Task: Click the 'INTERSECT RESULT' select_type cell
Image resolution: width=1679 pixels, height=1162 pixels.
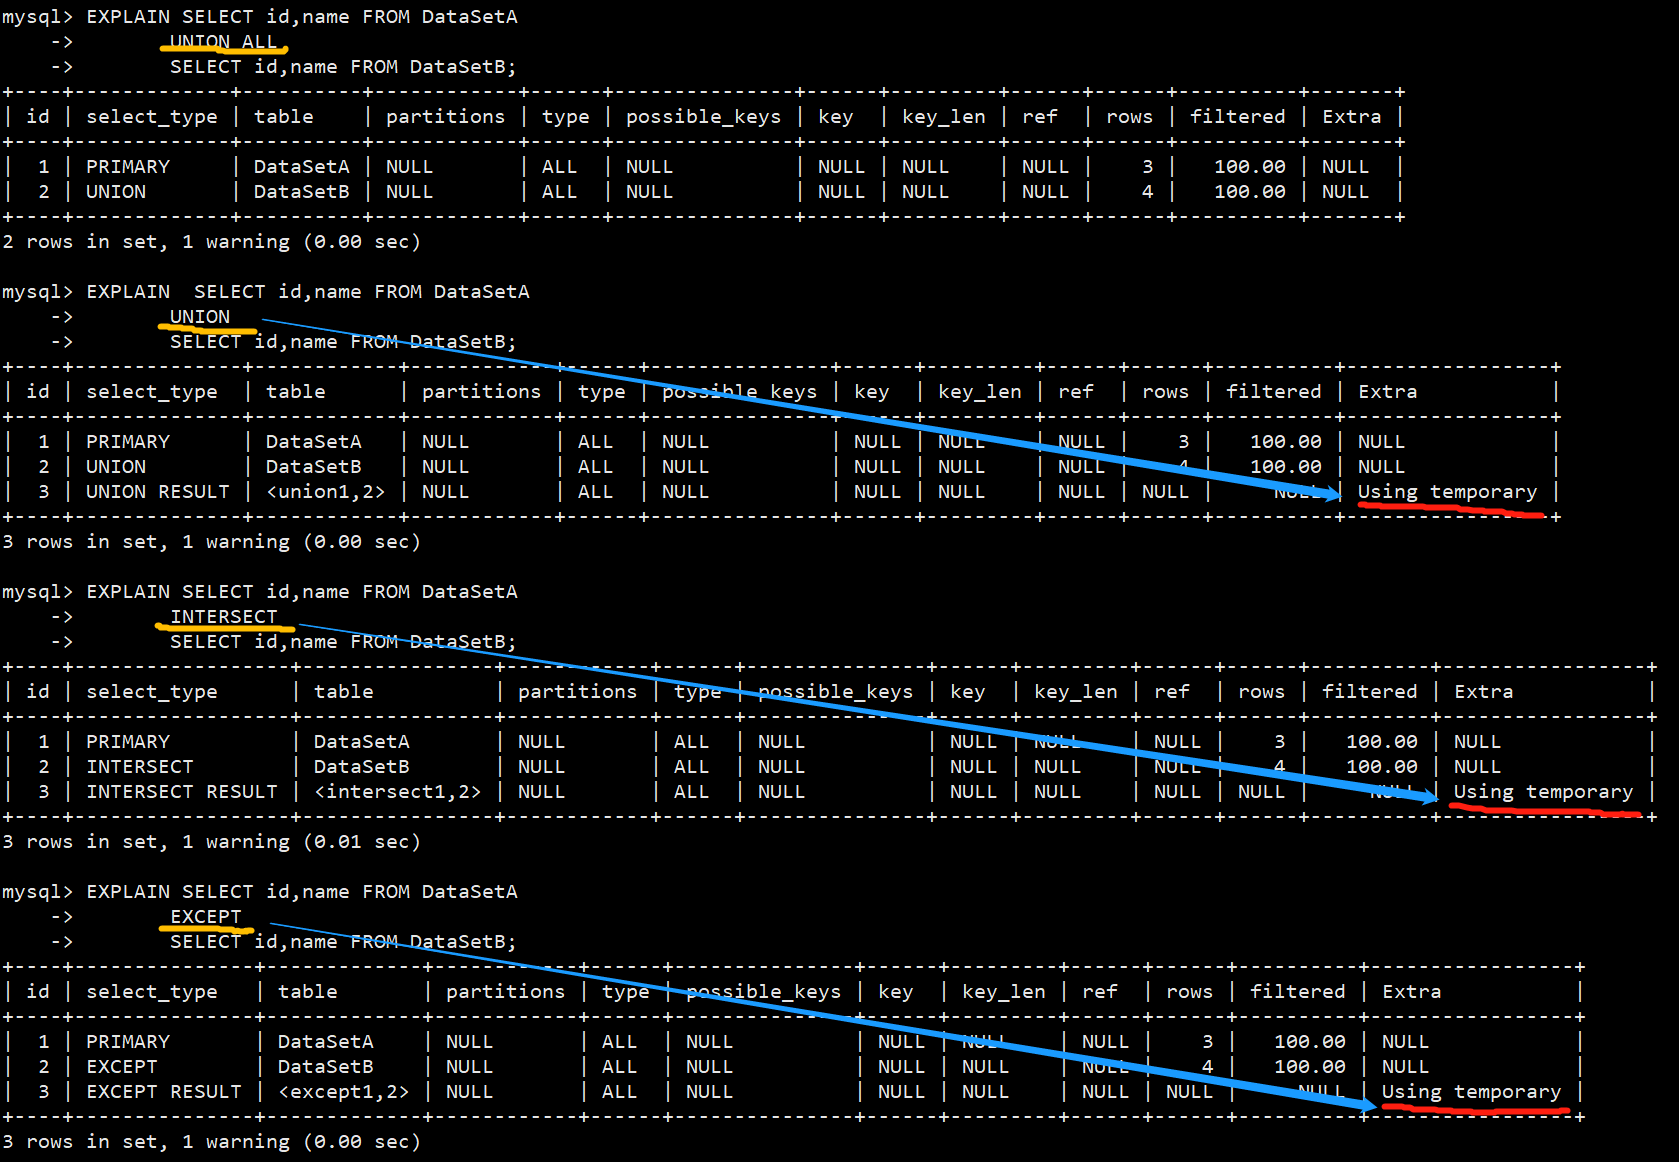Action: [x=182, y=792]
